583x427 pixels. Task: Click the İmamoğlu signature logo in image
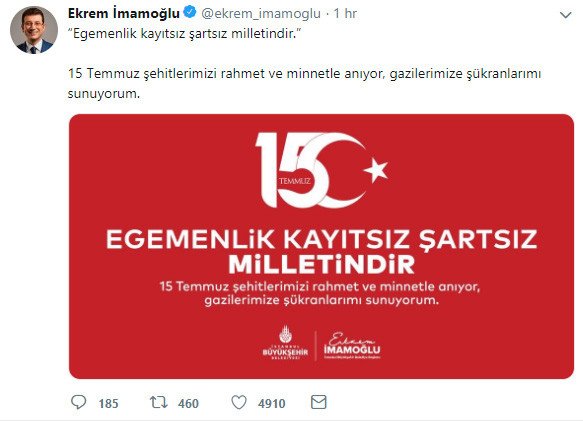[x=352, y=345]
